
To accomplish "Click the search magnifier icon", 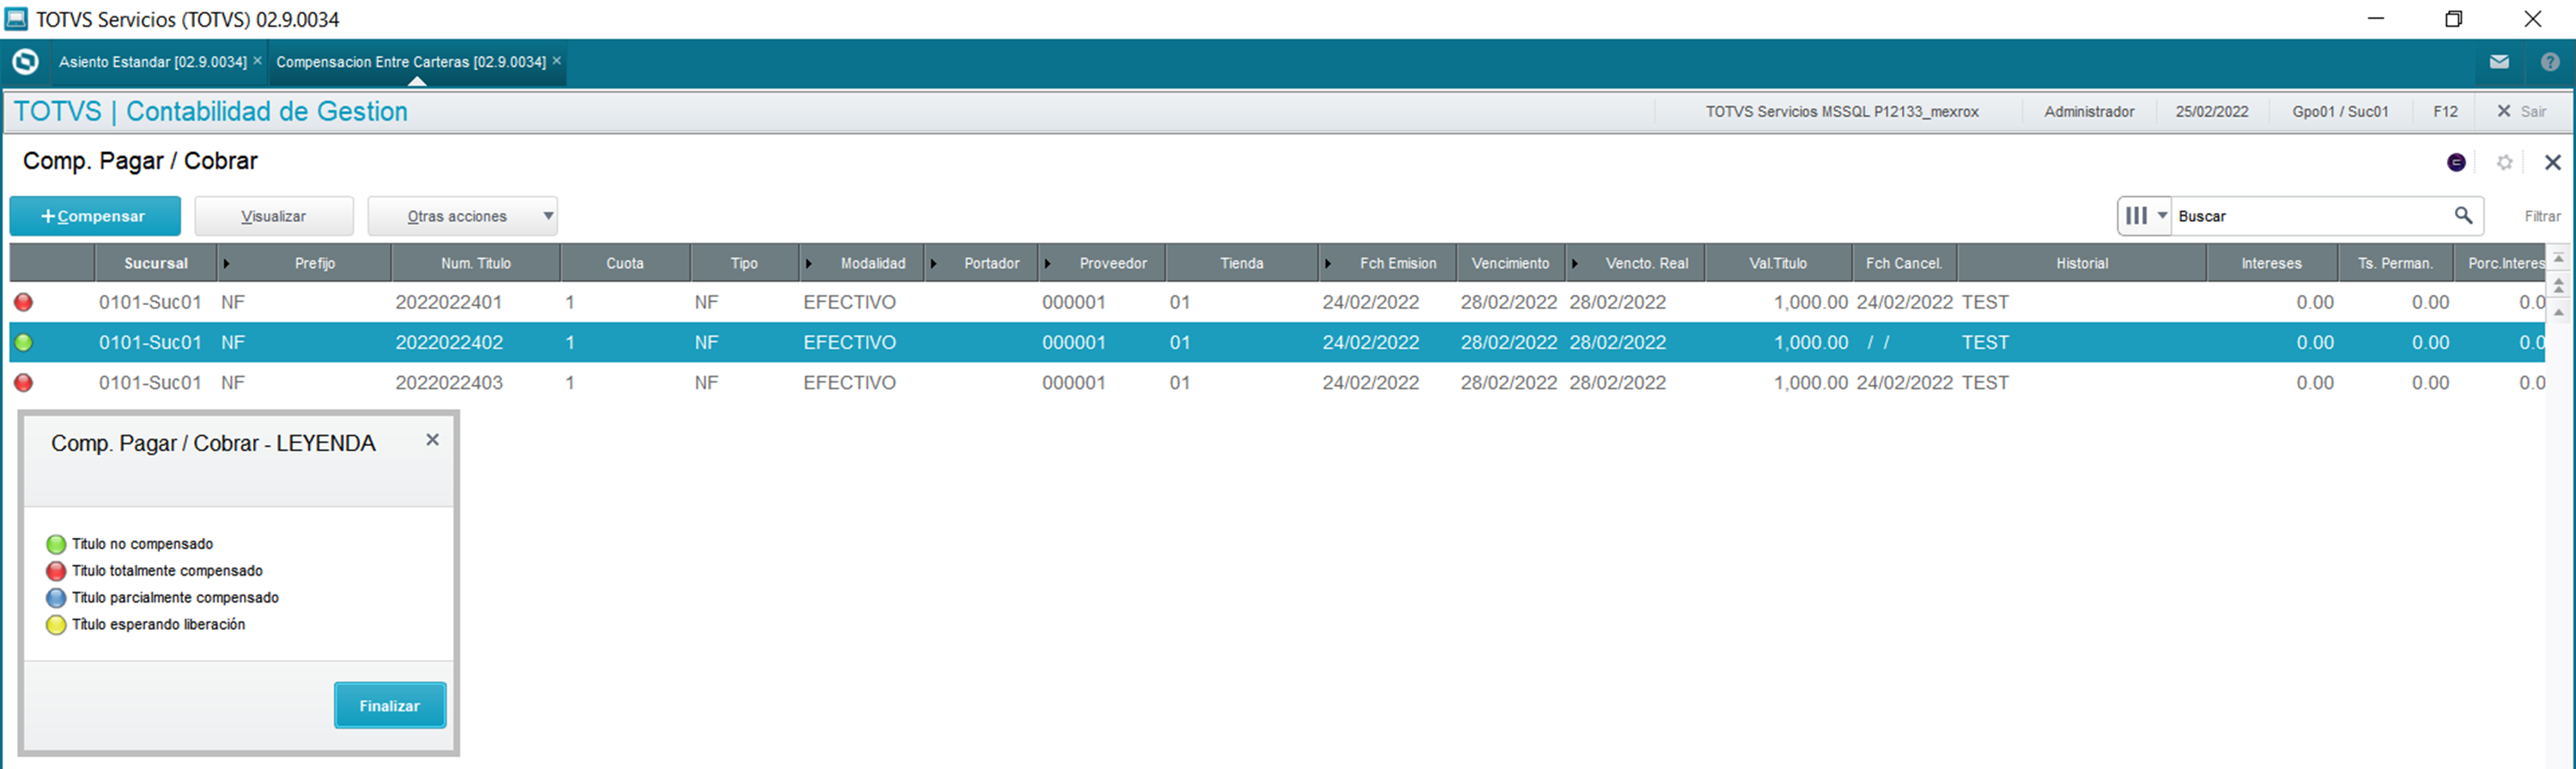I will point(2463,215).
